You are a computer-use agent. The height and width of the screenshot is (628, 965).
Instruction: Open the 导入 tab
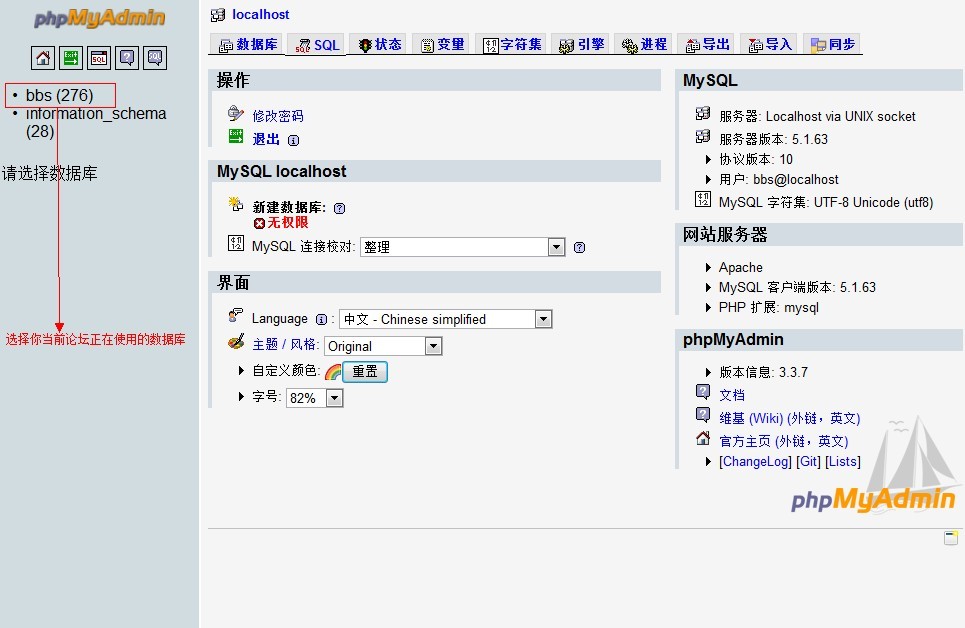tap(770, 44)
